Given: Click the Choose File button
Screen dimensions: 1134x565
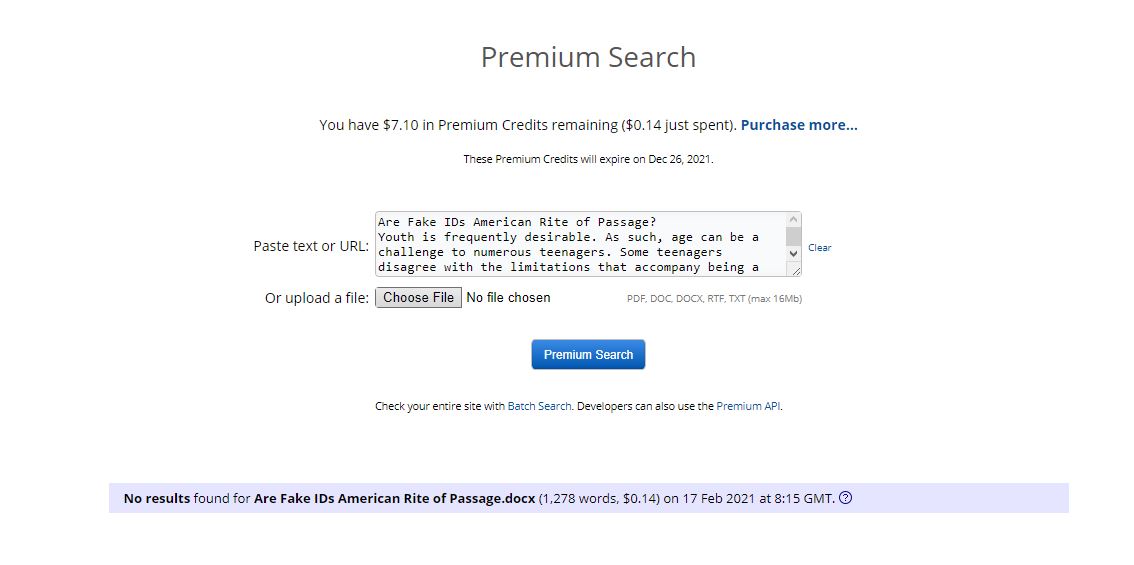Looking at the screenshot, I should pos(418,298).
